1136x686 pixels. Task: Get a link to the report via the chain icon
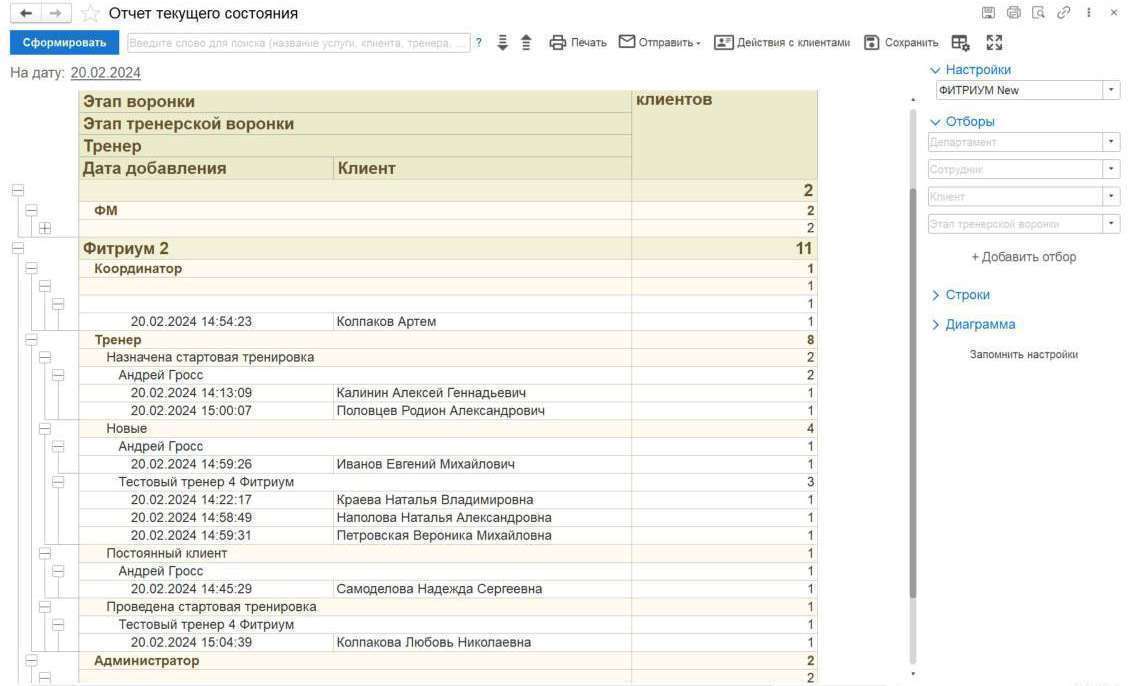click(1064, 12)
